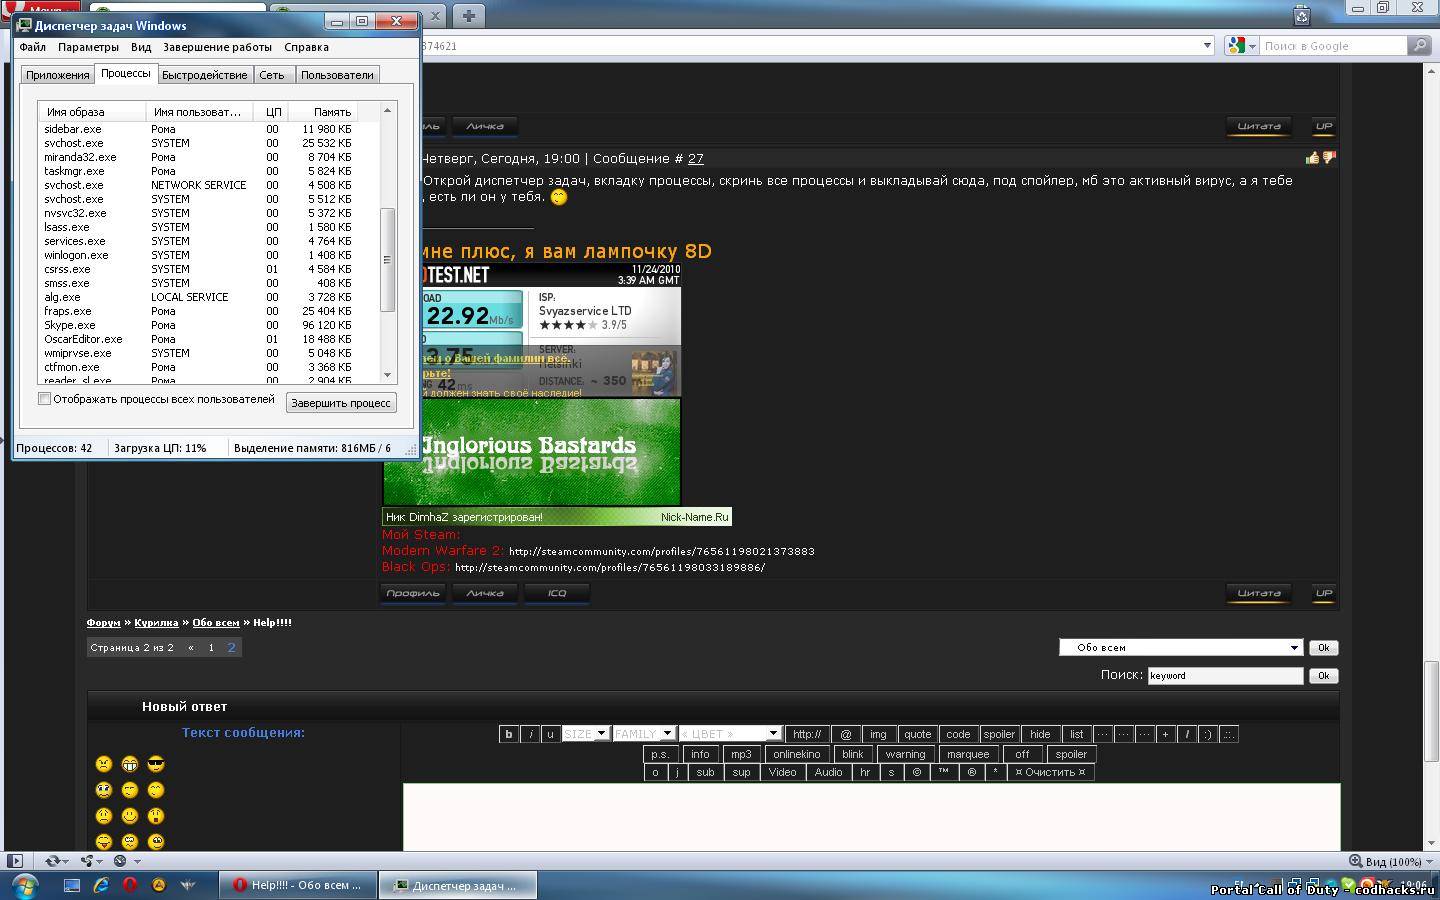Switch to the Пользователи tab
1440x900 pixels.
point(337,75)
